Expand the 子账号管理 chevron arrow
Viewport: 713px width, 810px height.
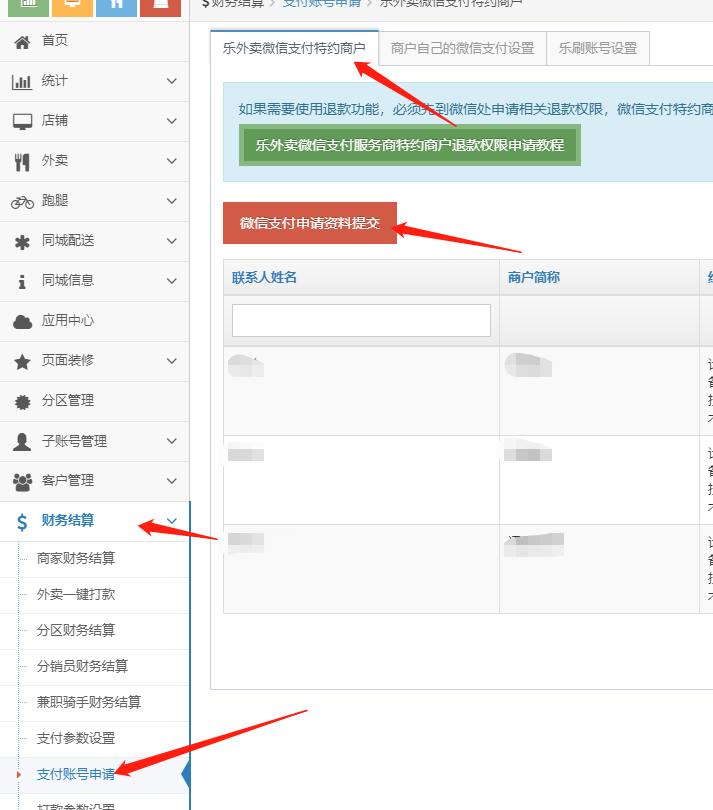(172, 441)
